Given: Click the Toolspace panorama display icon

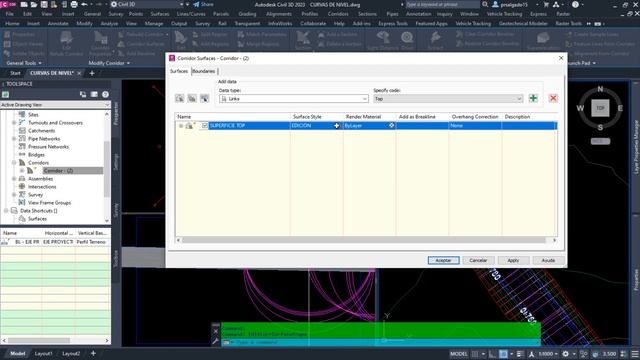Looking at the screenshot, I should pyautogui.click(x=94, y=94).
